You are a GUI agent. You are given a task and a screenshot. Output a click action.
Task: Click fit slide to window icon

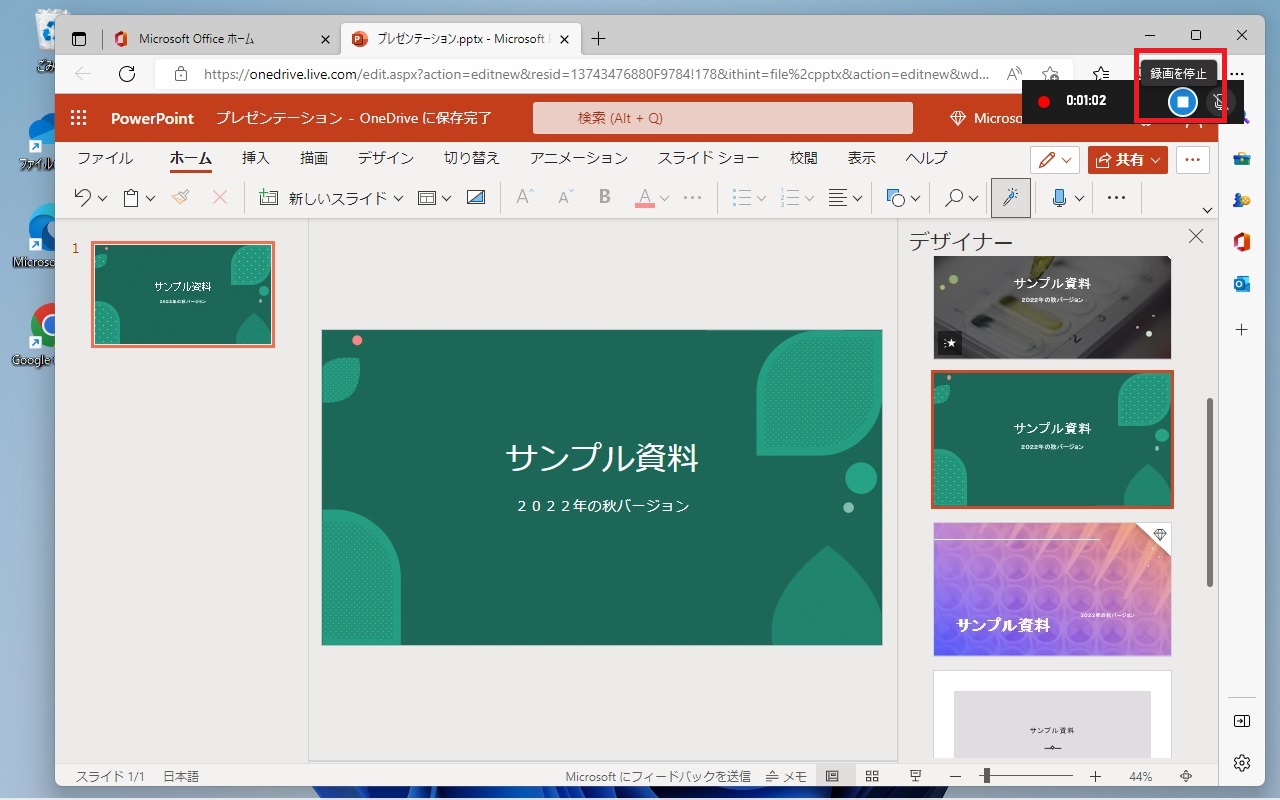[x=1186, y=776]
